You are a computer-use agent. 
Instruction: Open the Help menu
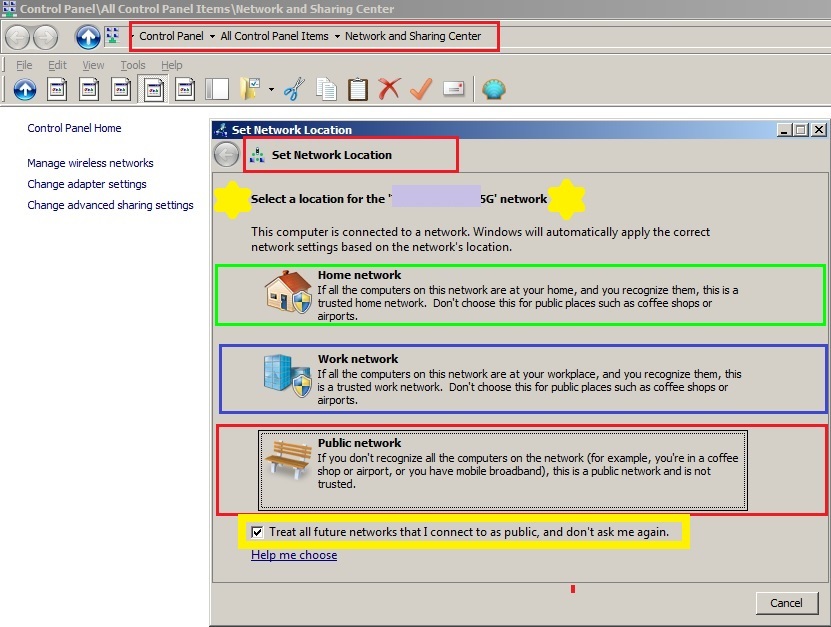coord(172,65)
